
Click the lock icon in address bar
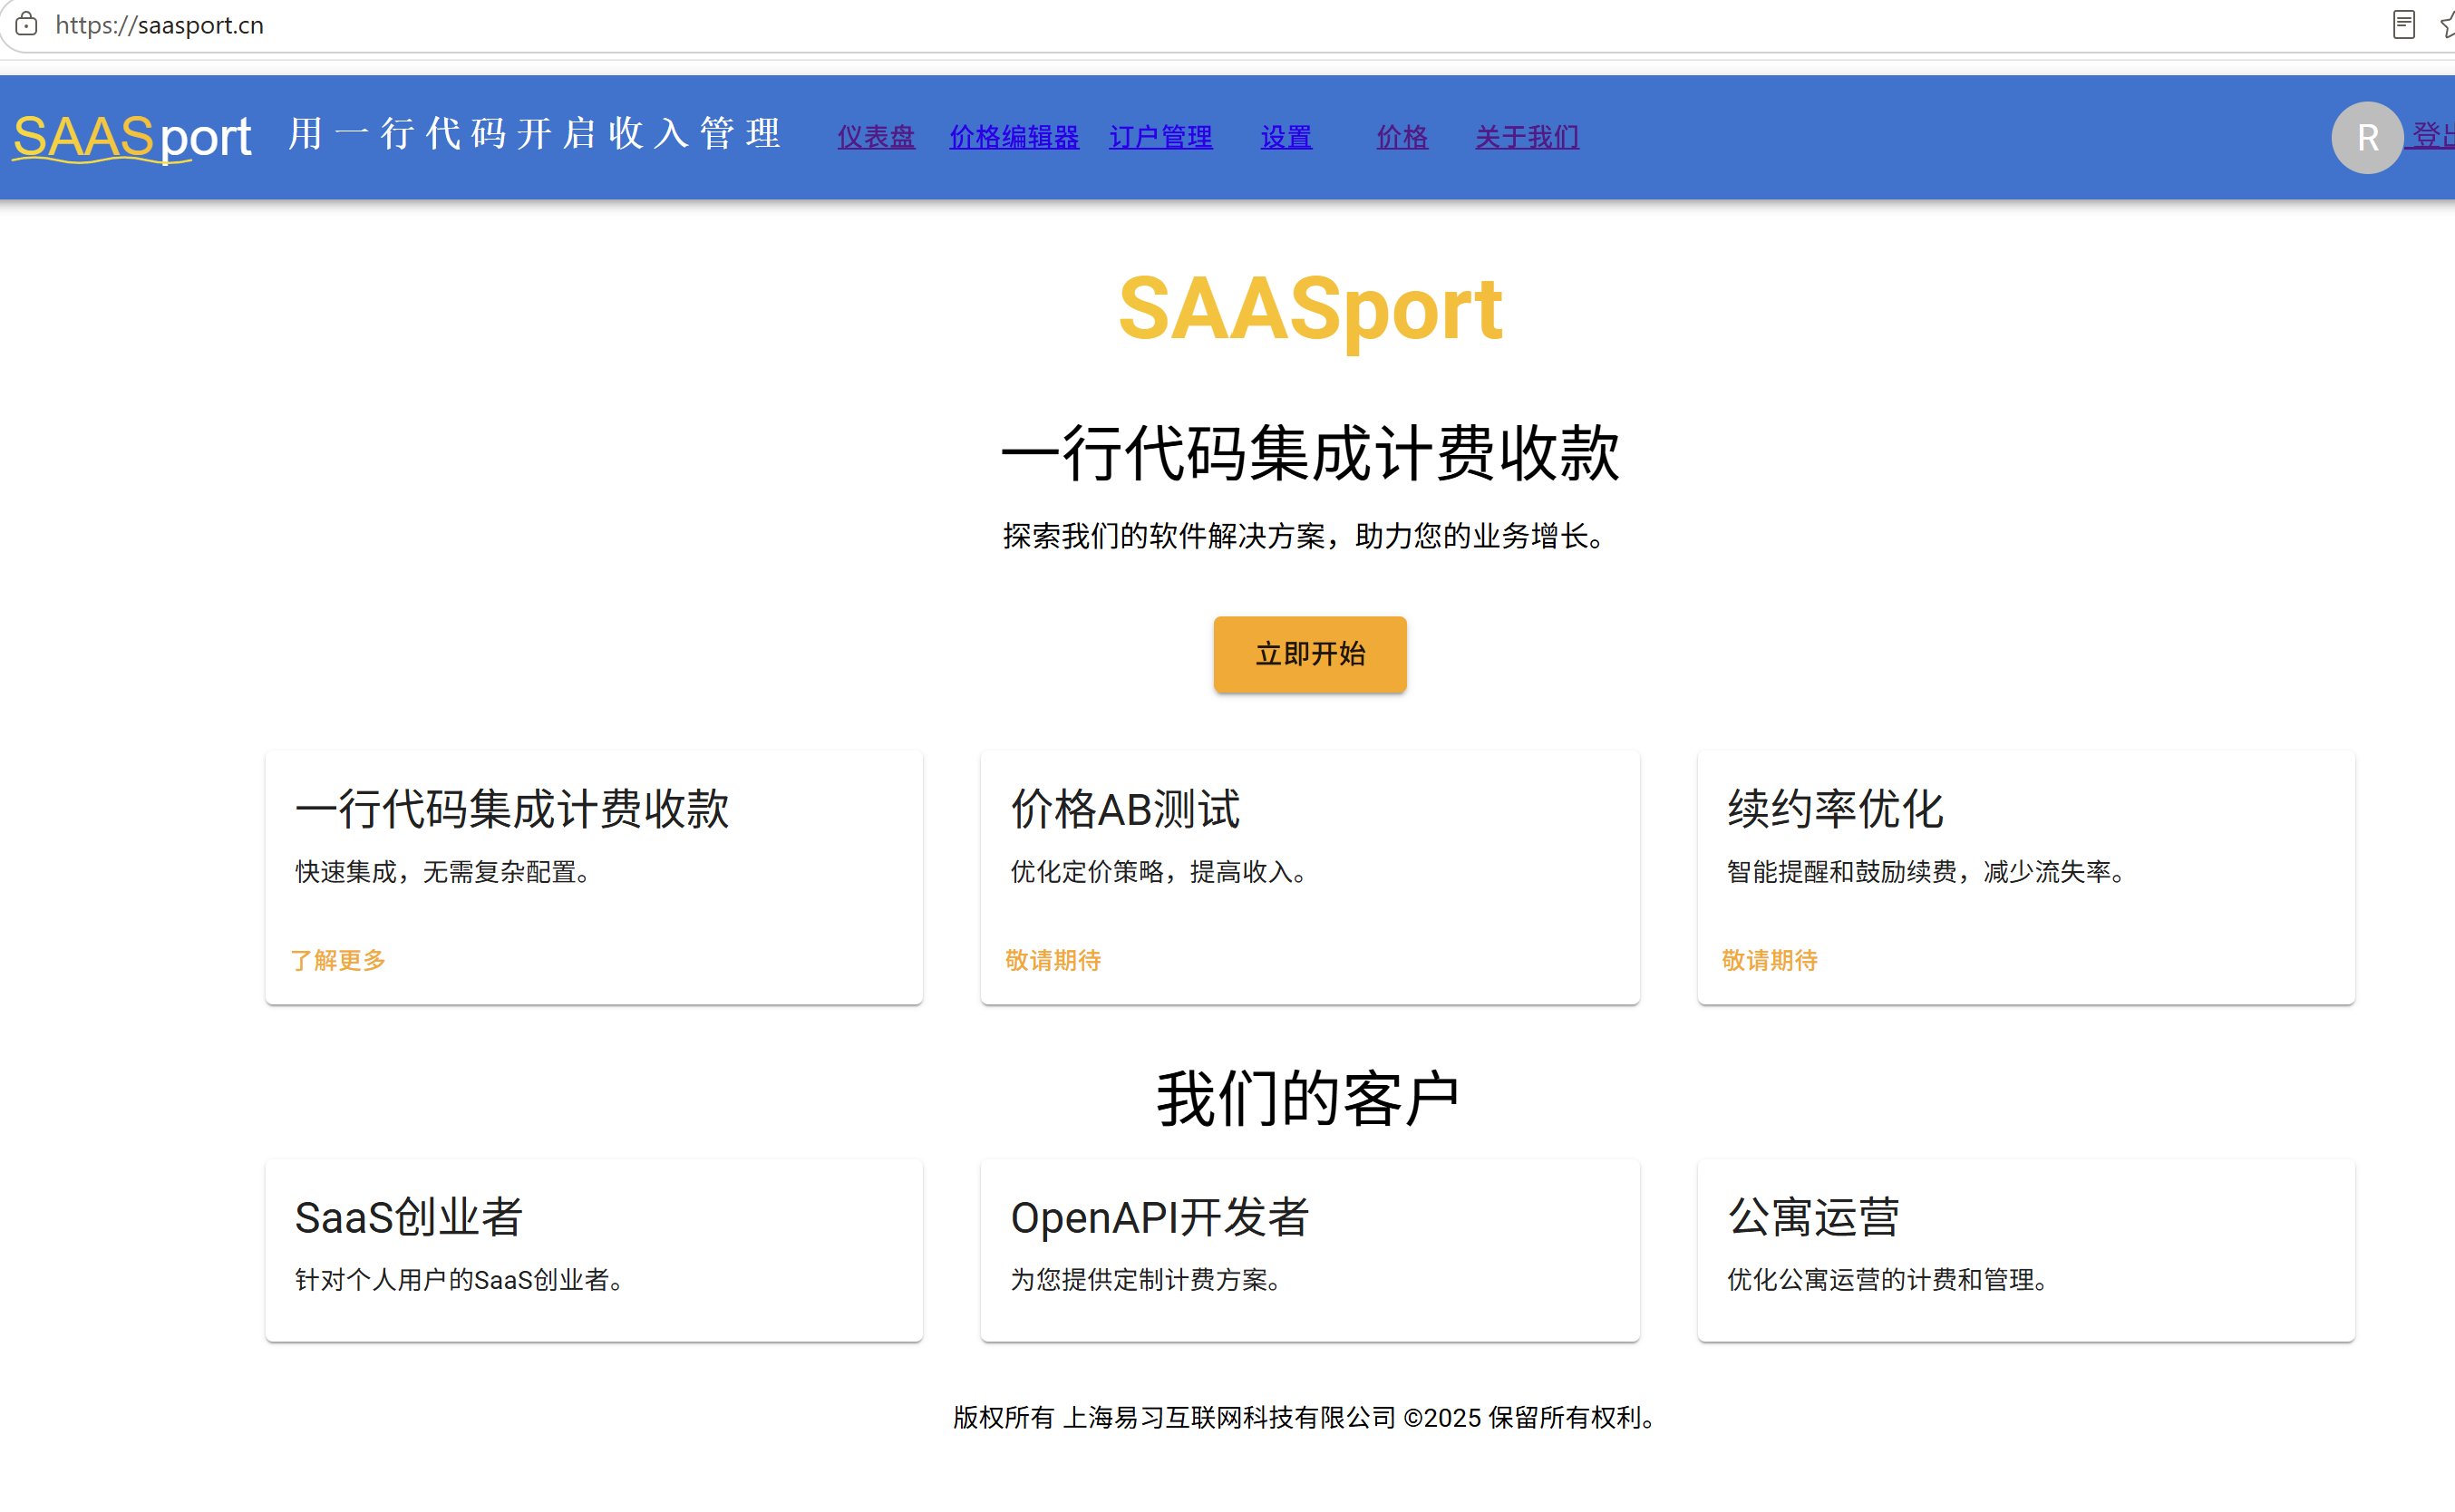pyautogui.click(x=27, y=24)
